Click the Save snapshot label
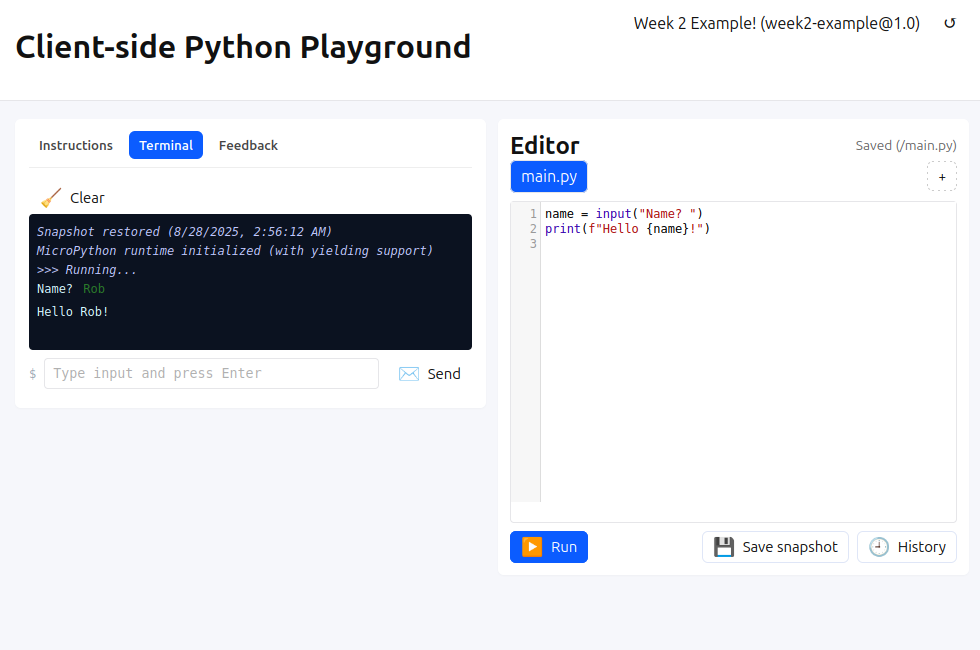The width and height of the screenshot is (980, 650). pos(790,547)
